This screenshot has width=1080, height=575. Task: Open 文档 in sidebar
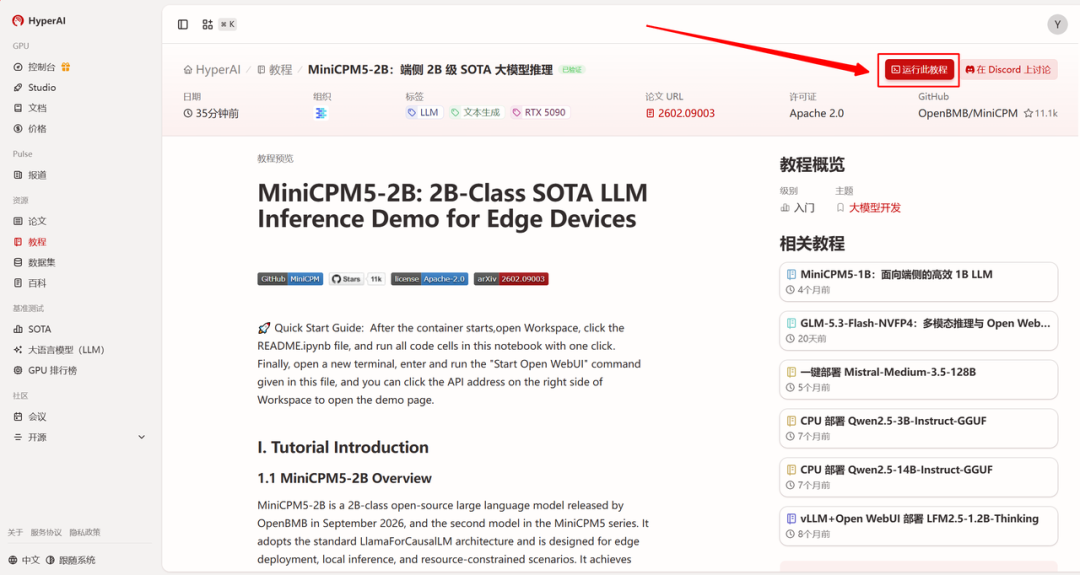(x=31, y=108)
